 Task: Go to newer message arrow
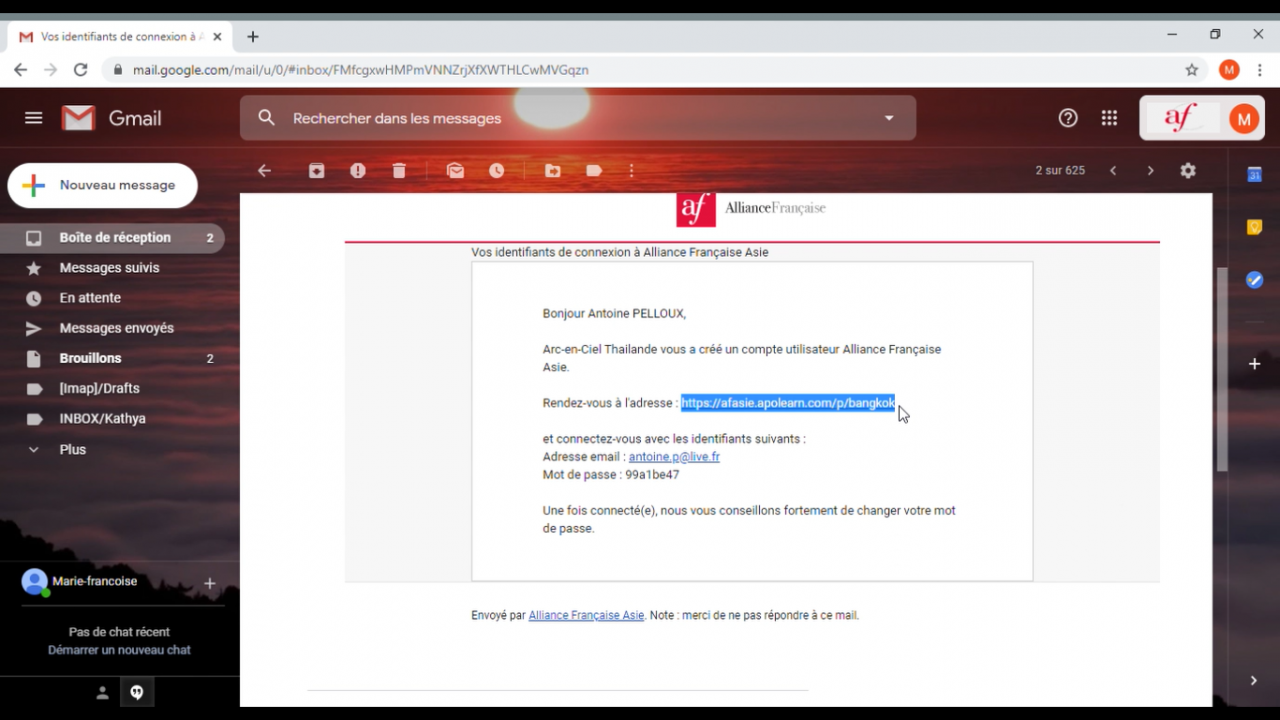[1113, 171]
